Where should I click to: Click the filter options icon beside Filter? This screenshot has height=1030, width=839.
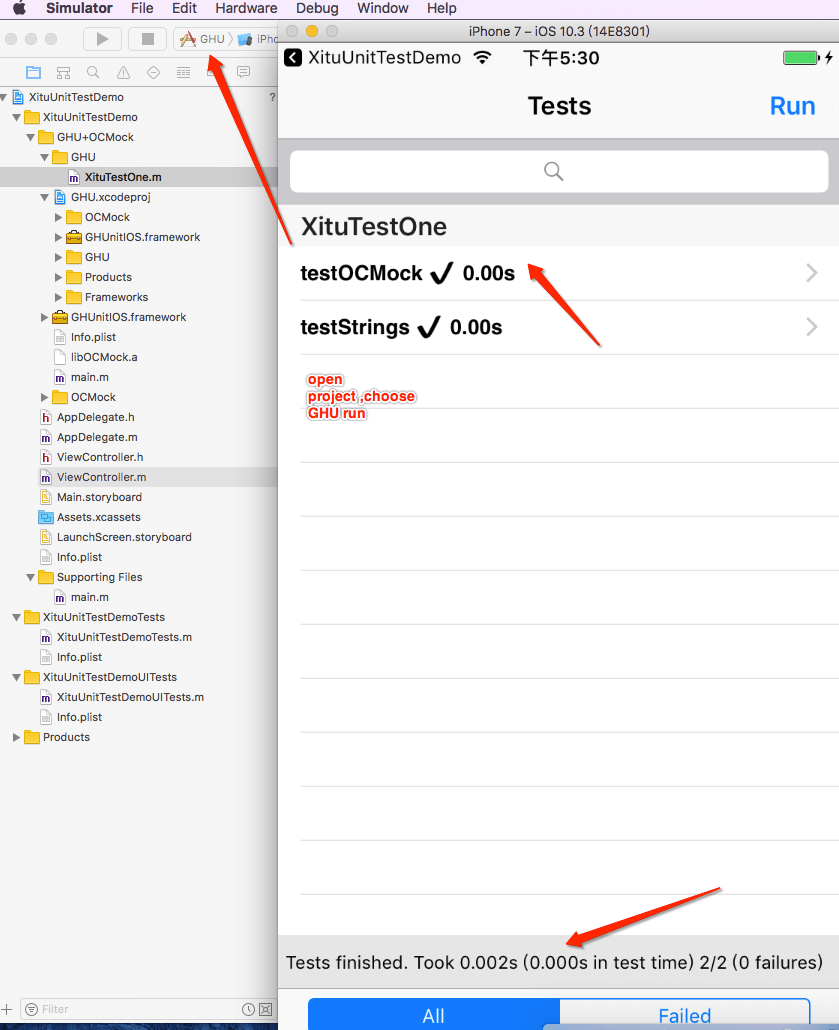pos(31,1009)
